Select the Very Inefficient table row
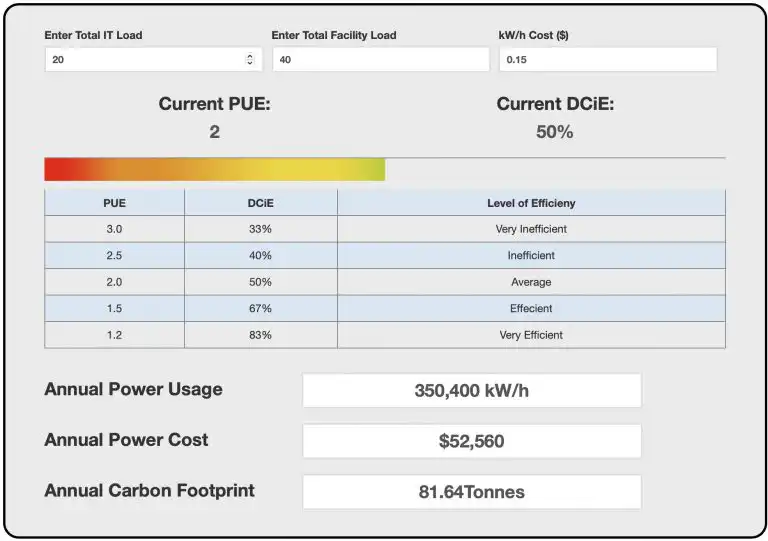The height and width of the screenshot is (541, 768). coord(385,229)
